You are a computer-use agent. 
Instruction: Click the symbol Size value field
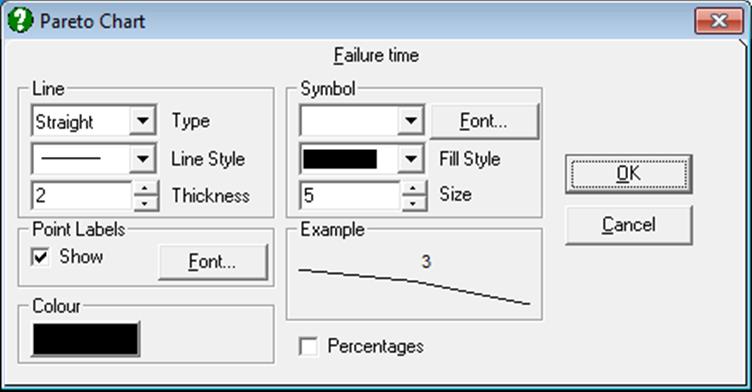click(350, 195)
